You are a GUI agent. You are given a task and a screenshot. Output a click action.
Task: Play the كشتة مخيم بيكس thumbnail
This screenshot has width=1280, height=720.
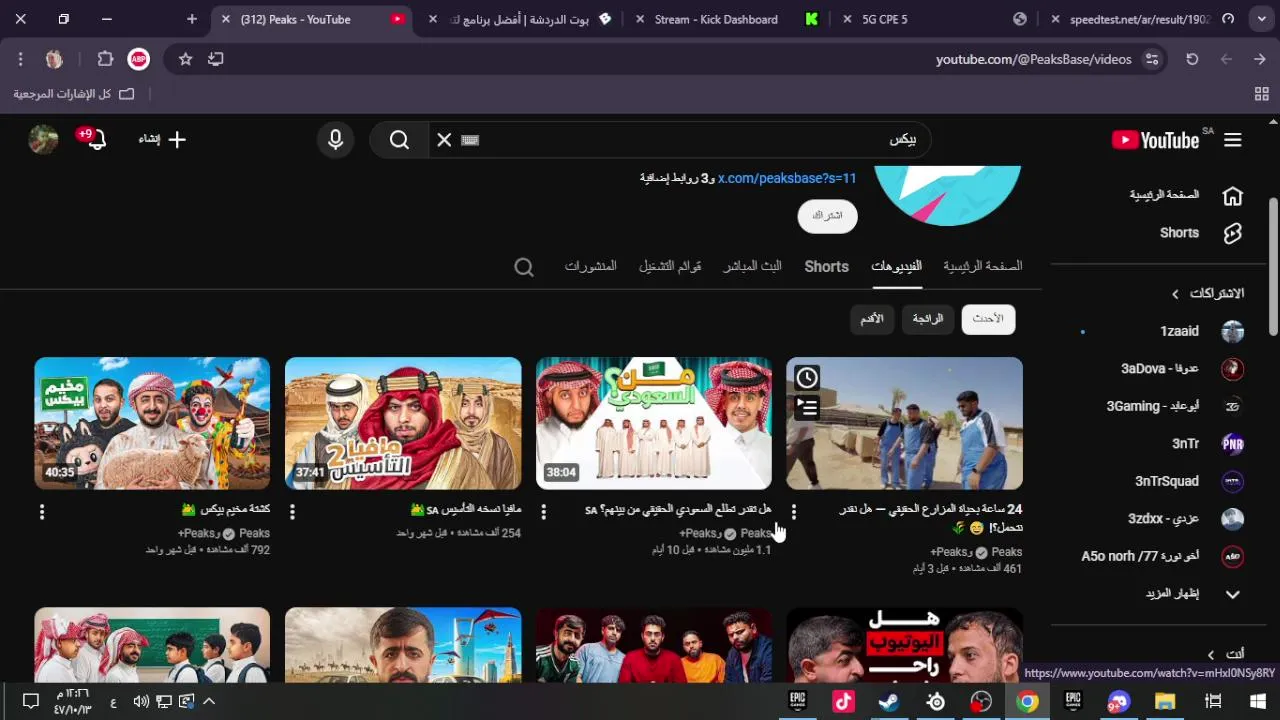pos(152,424)
